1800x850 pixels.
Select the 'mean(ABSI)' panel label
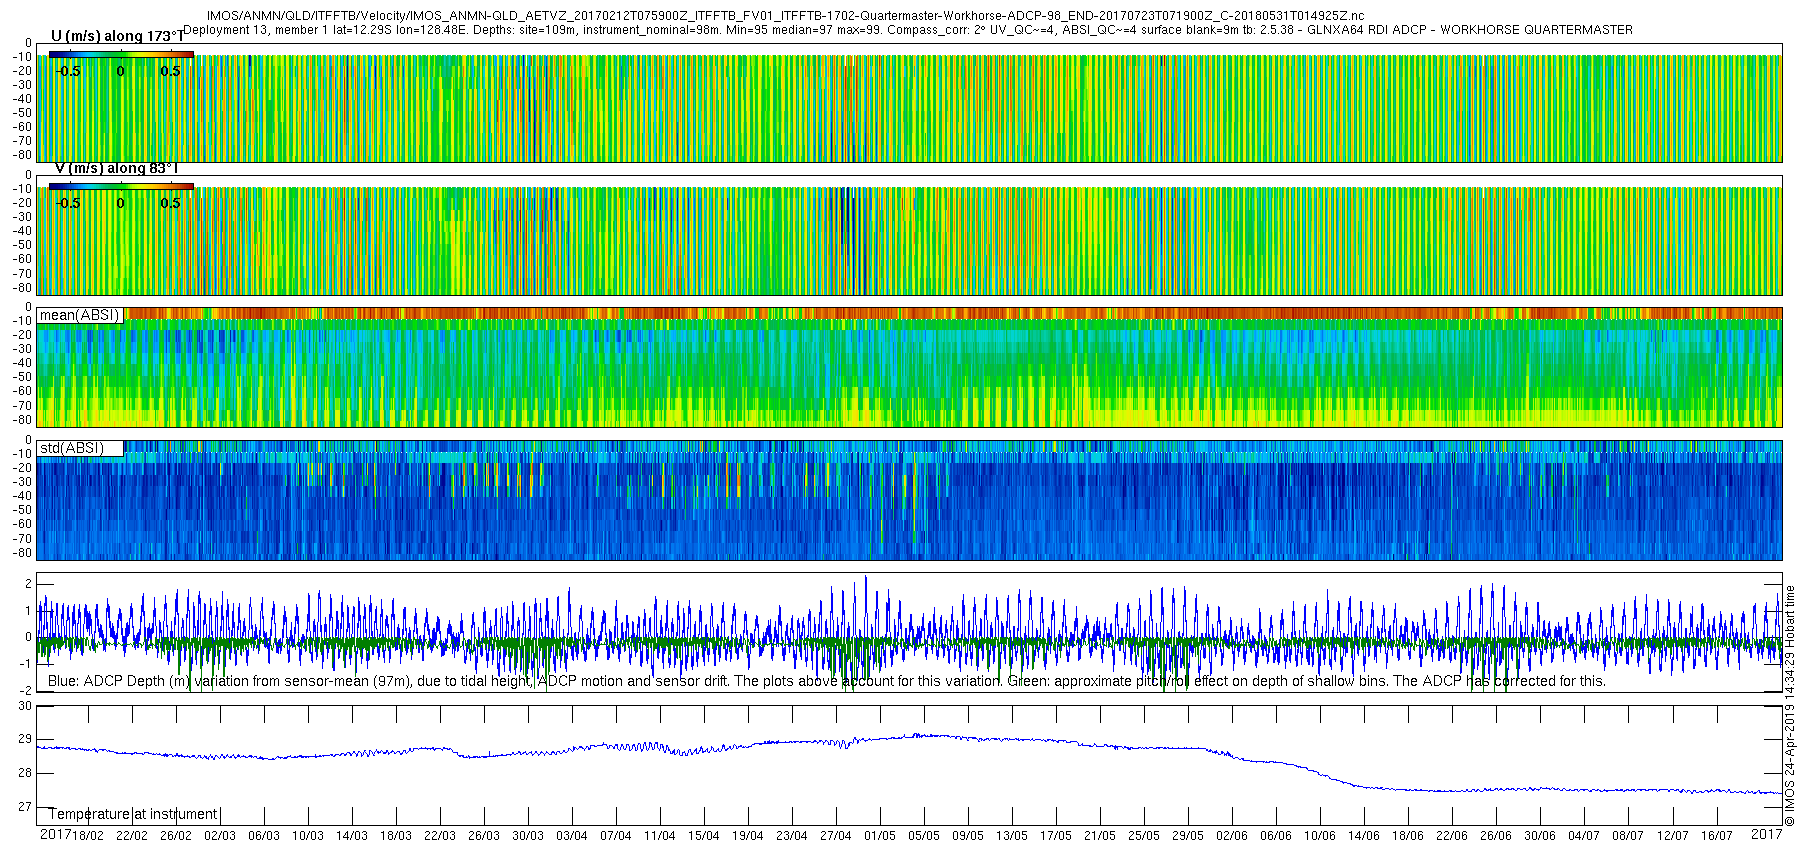coord(79,315)
